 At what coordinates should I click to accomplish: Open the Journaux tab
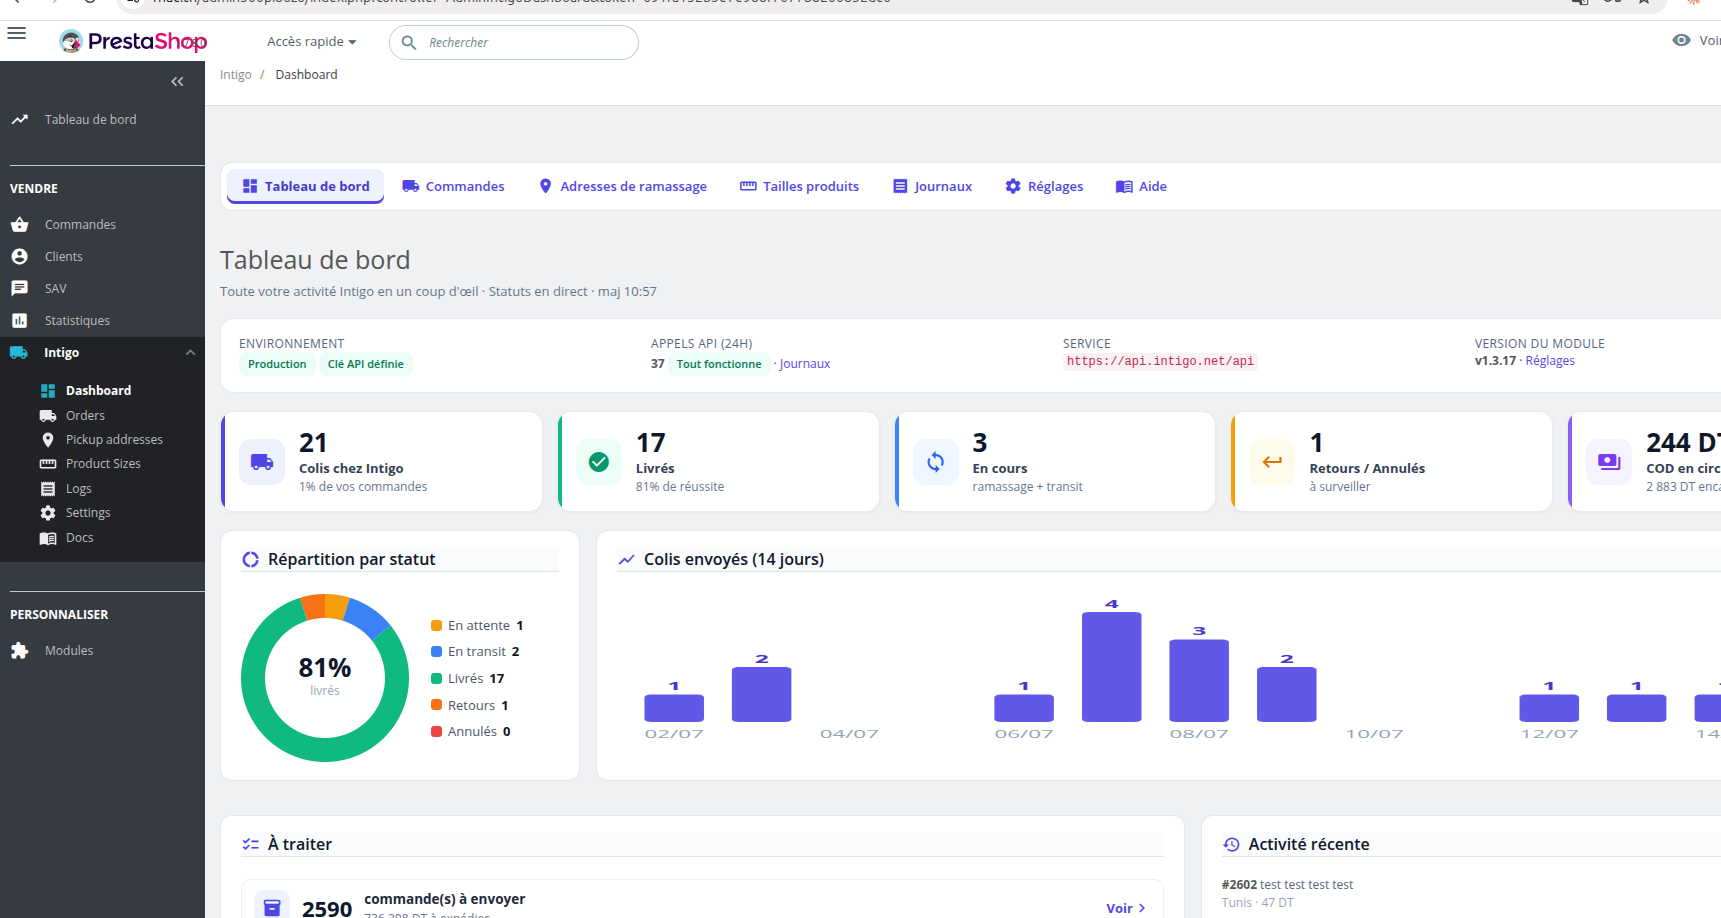pyautogui.click(x=932, y=186)
